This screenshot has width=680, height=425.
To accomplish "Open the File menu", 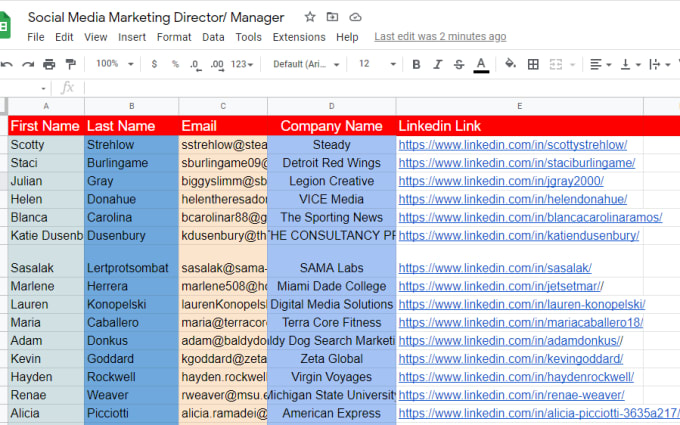I will tap(36, 37).
